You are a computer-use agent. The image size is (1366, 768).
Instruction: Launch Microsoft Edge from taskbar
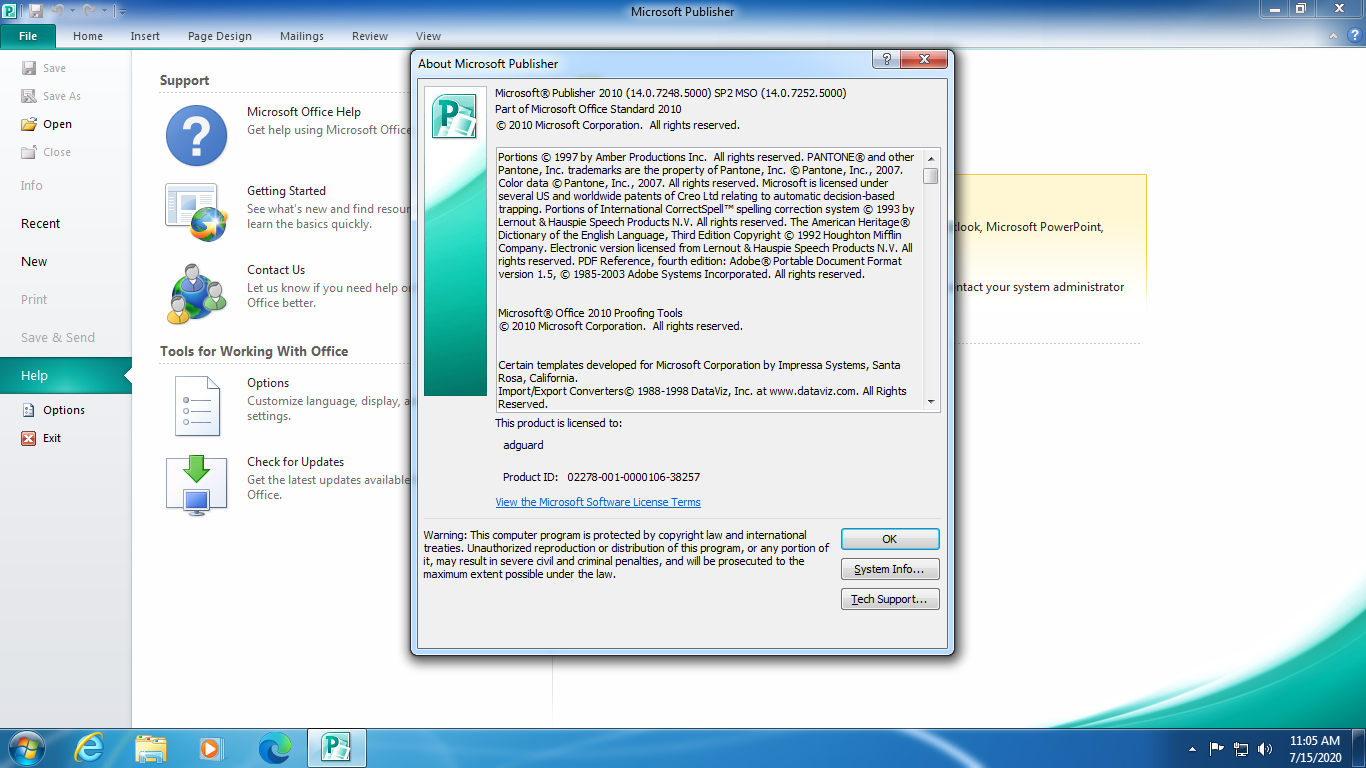click(x=274, y=748)
